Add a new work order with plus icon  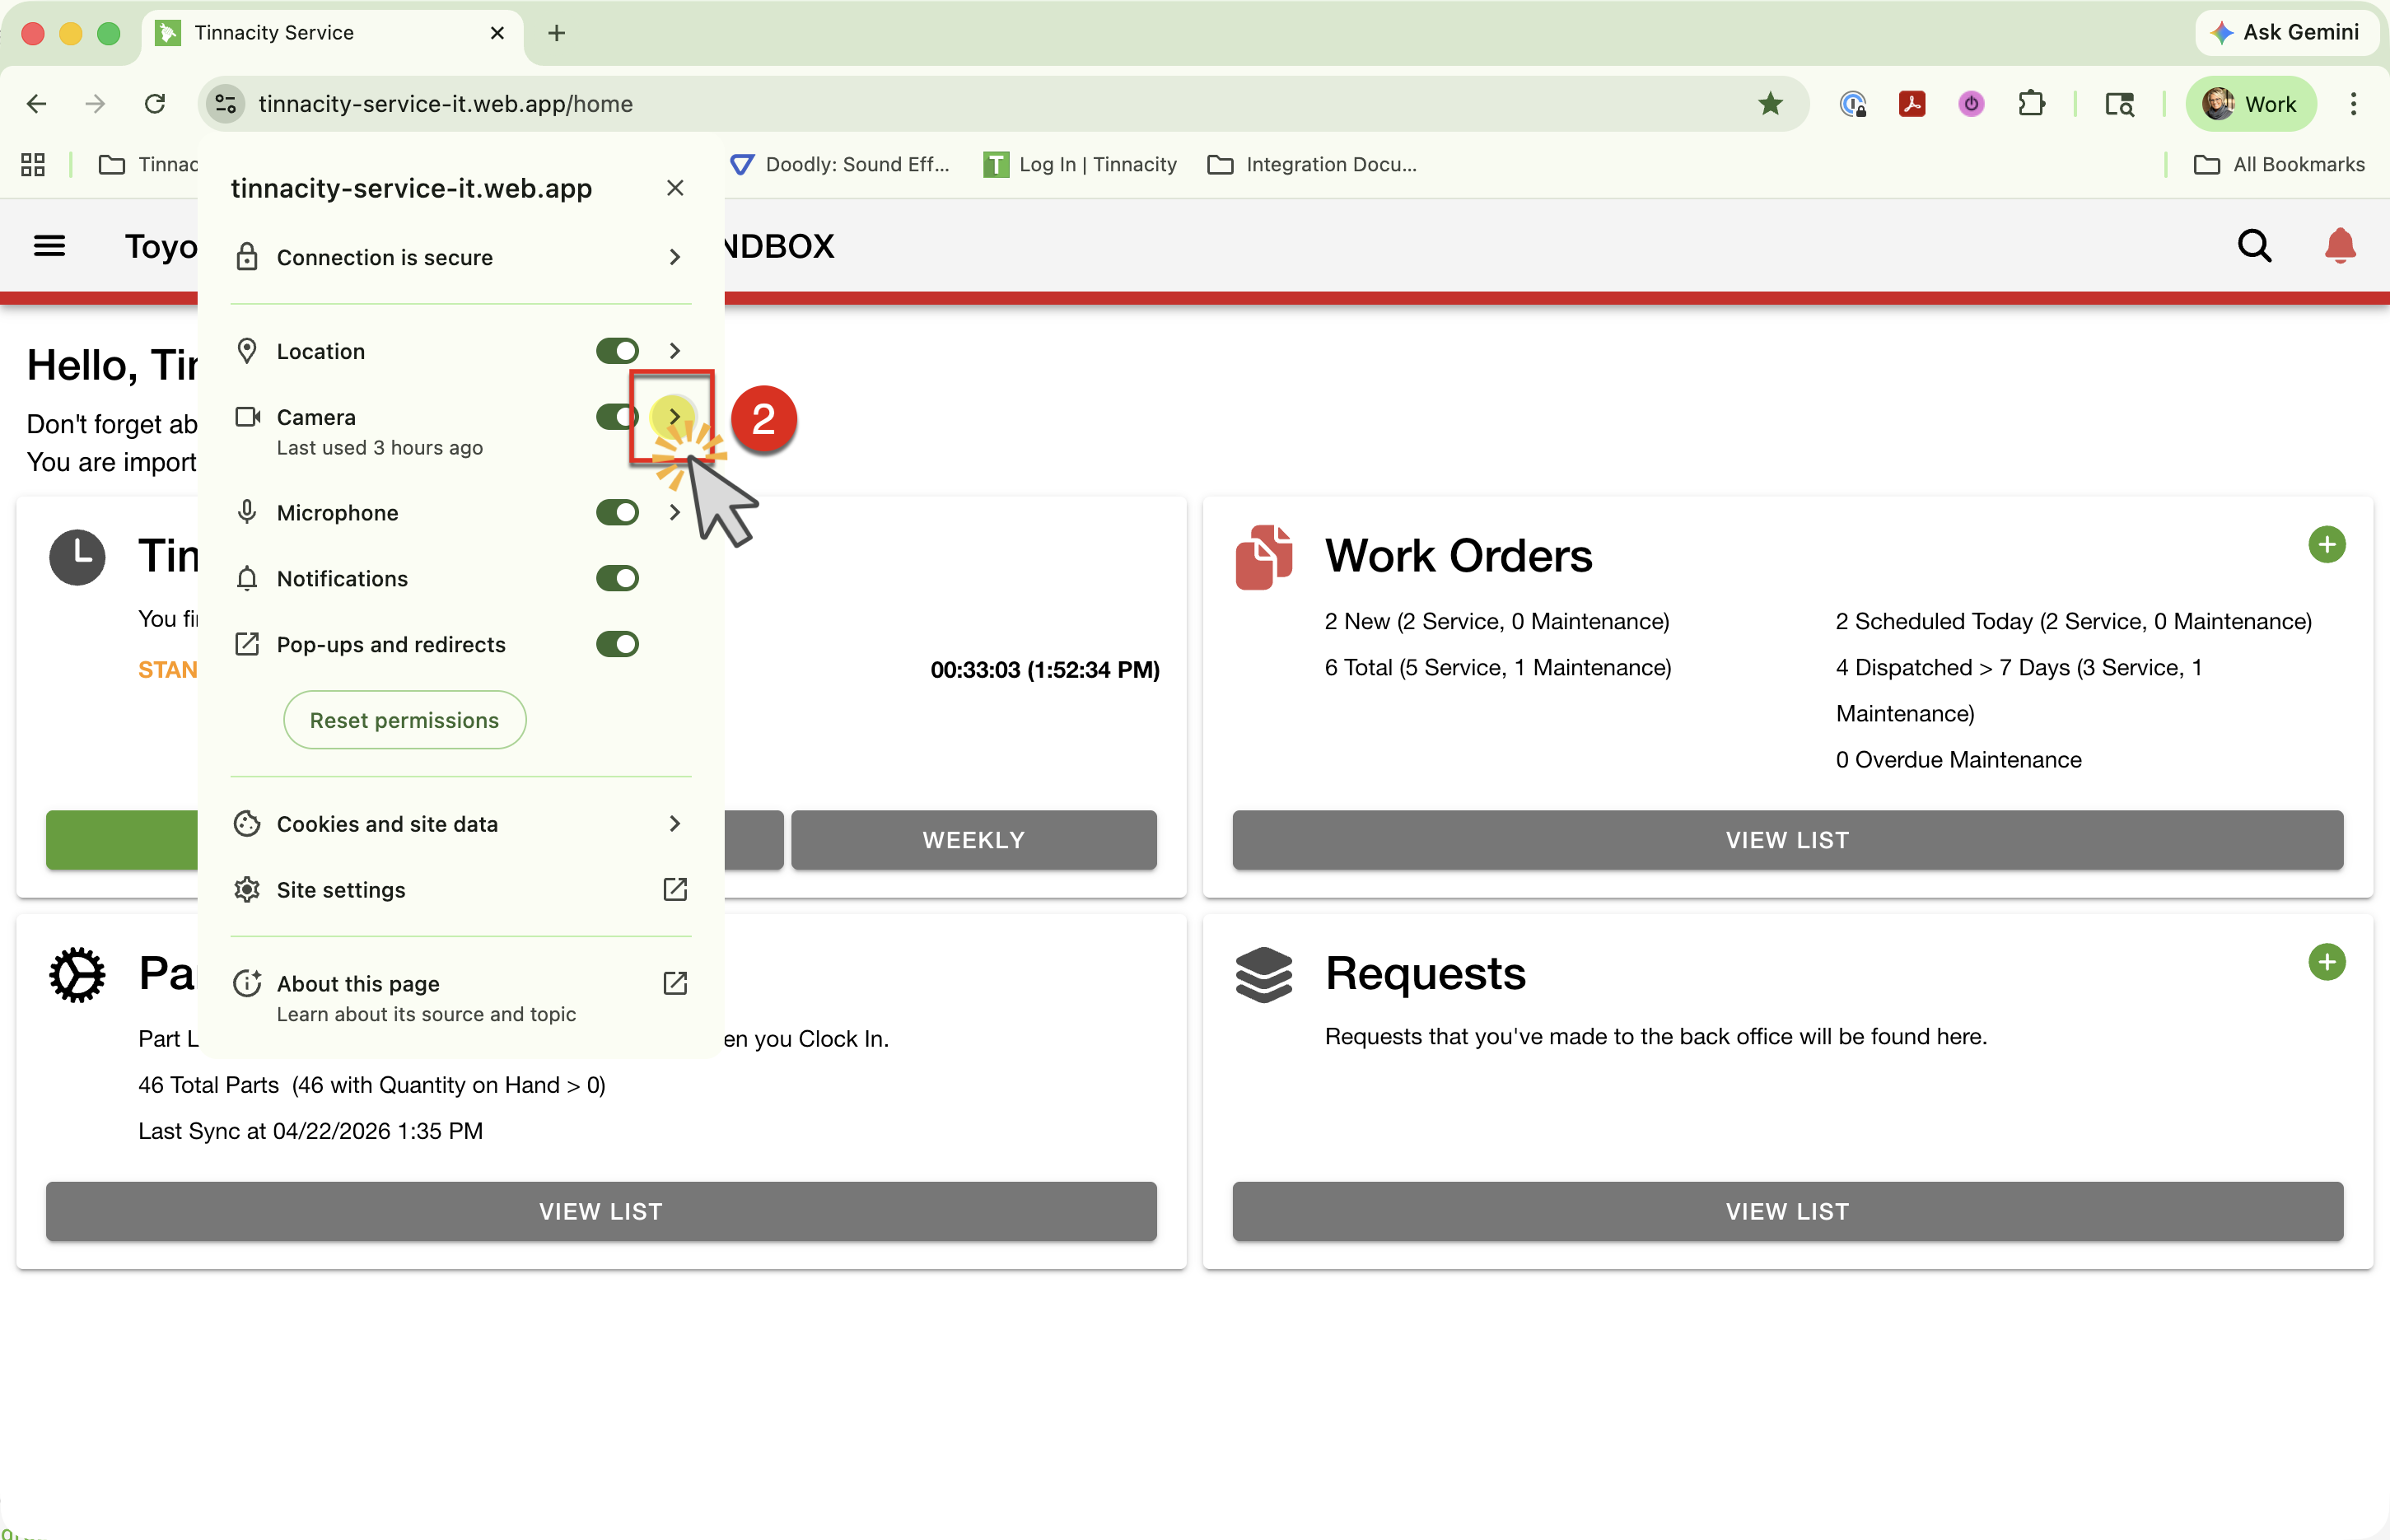tap(2326, 544)
